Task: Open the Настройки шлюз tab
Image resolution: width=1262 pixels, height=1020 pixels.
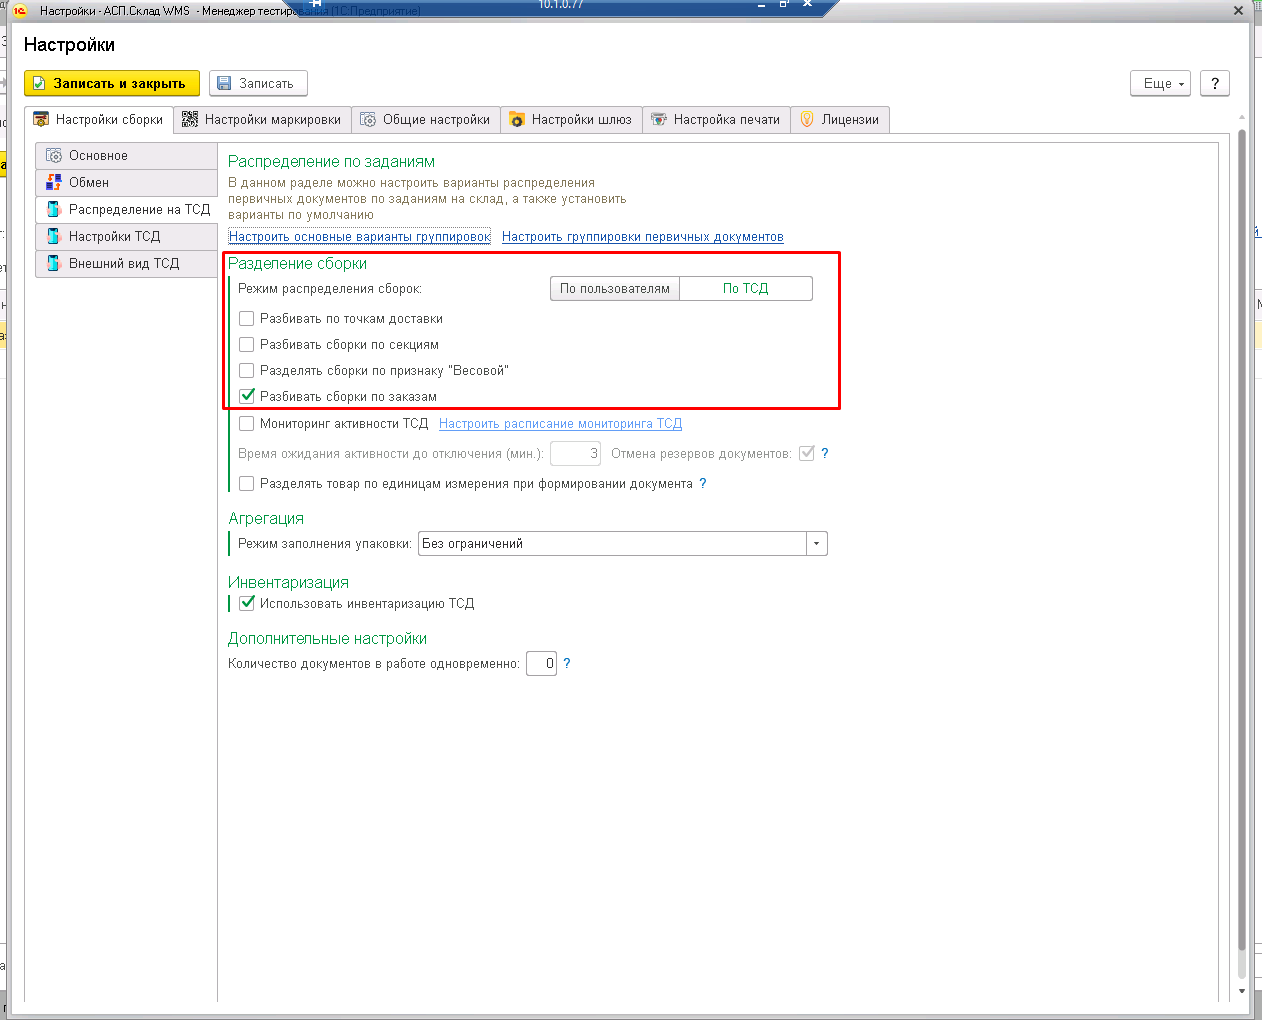Action: tap(571, 120)
